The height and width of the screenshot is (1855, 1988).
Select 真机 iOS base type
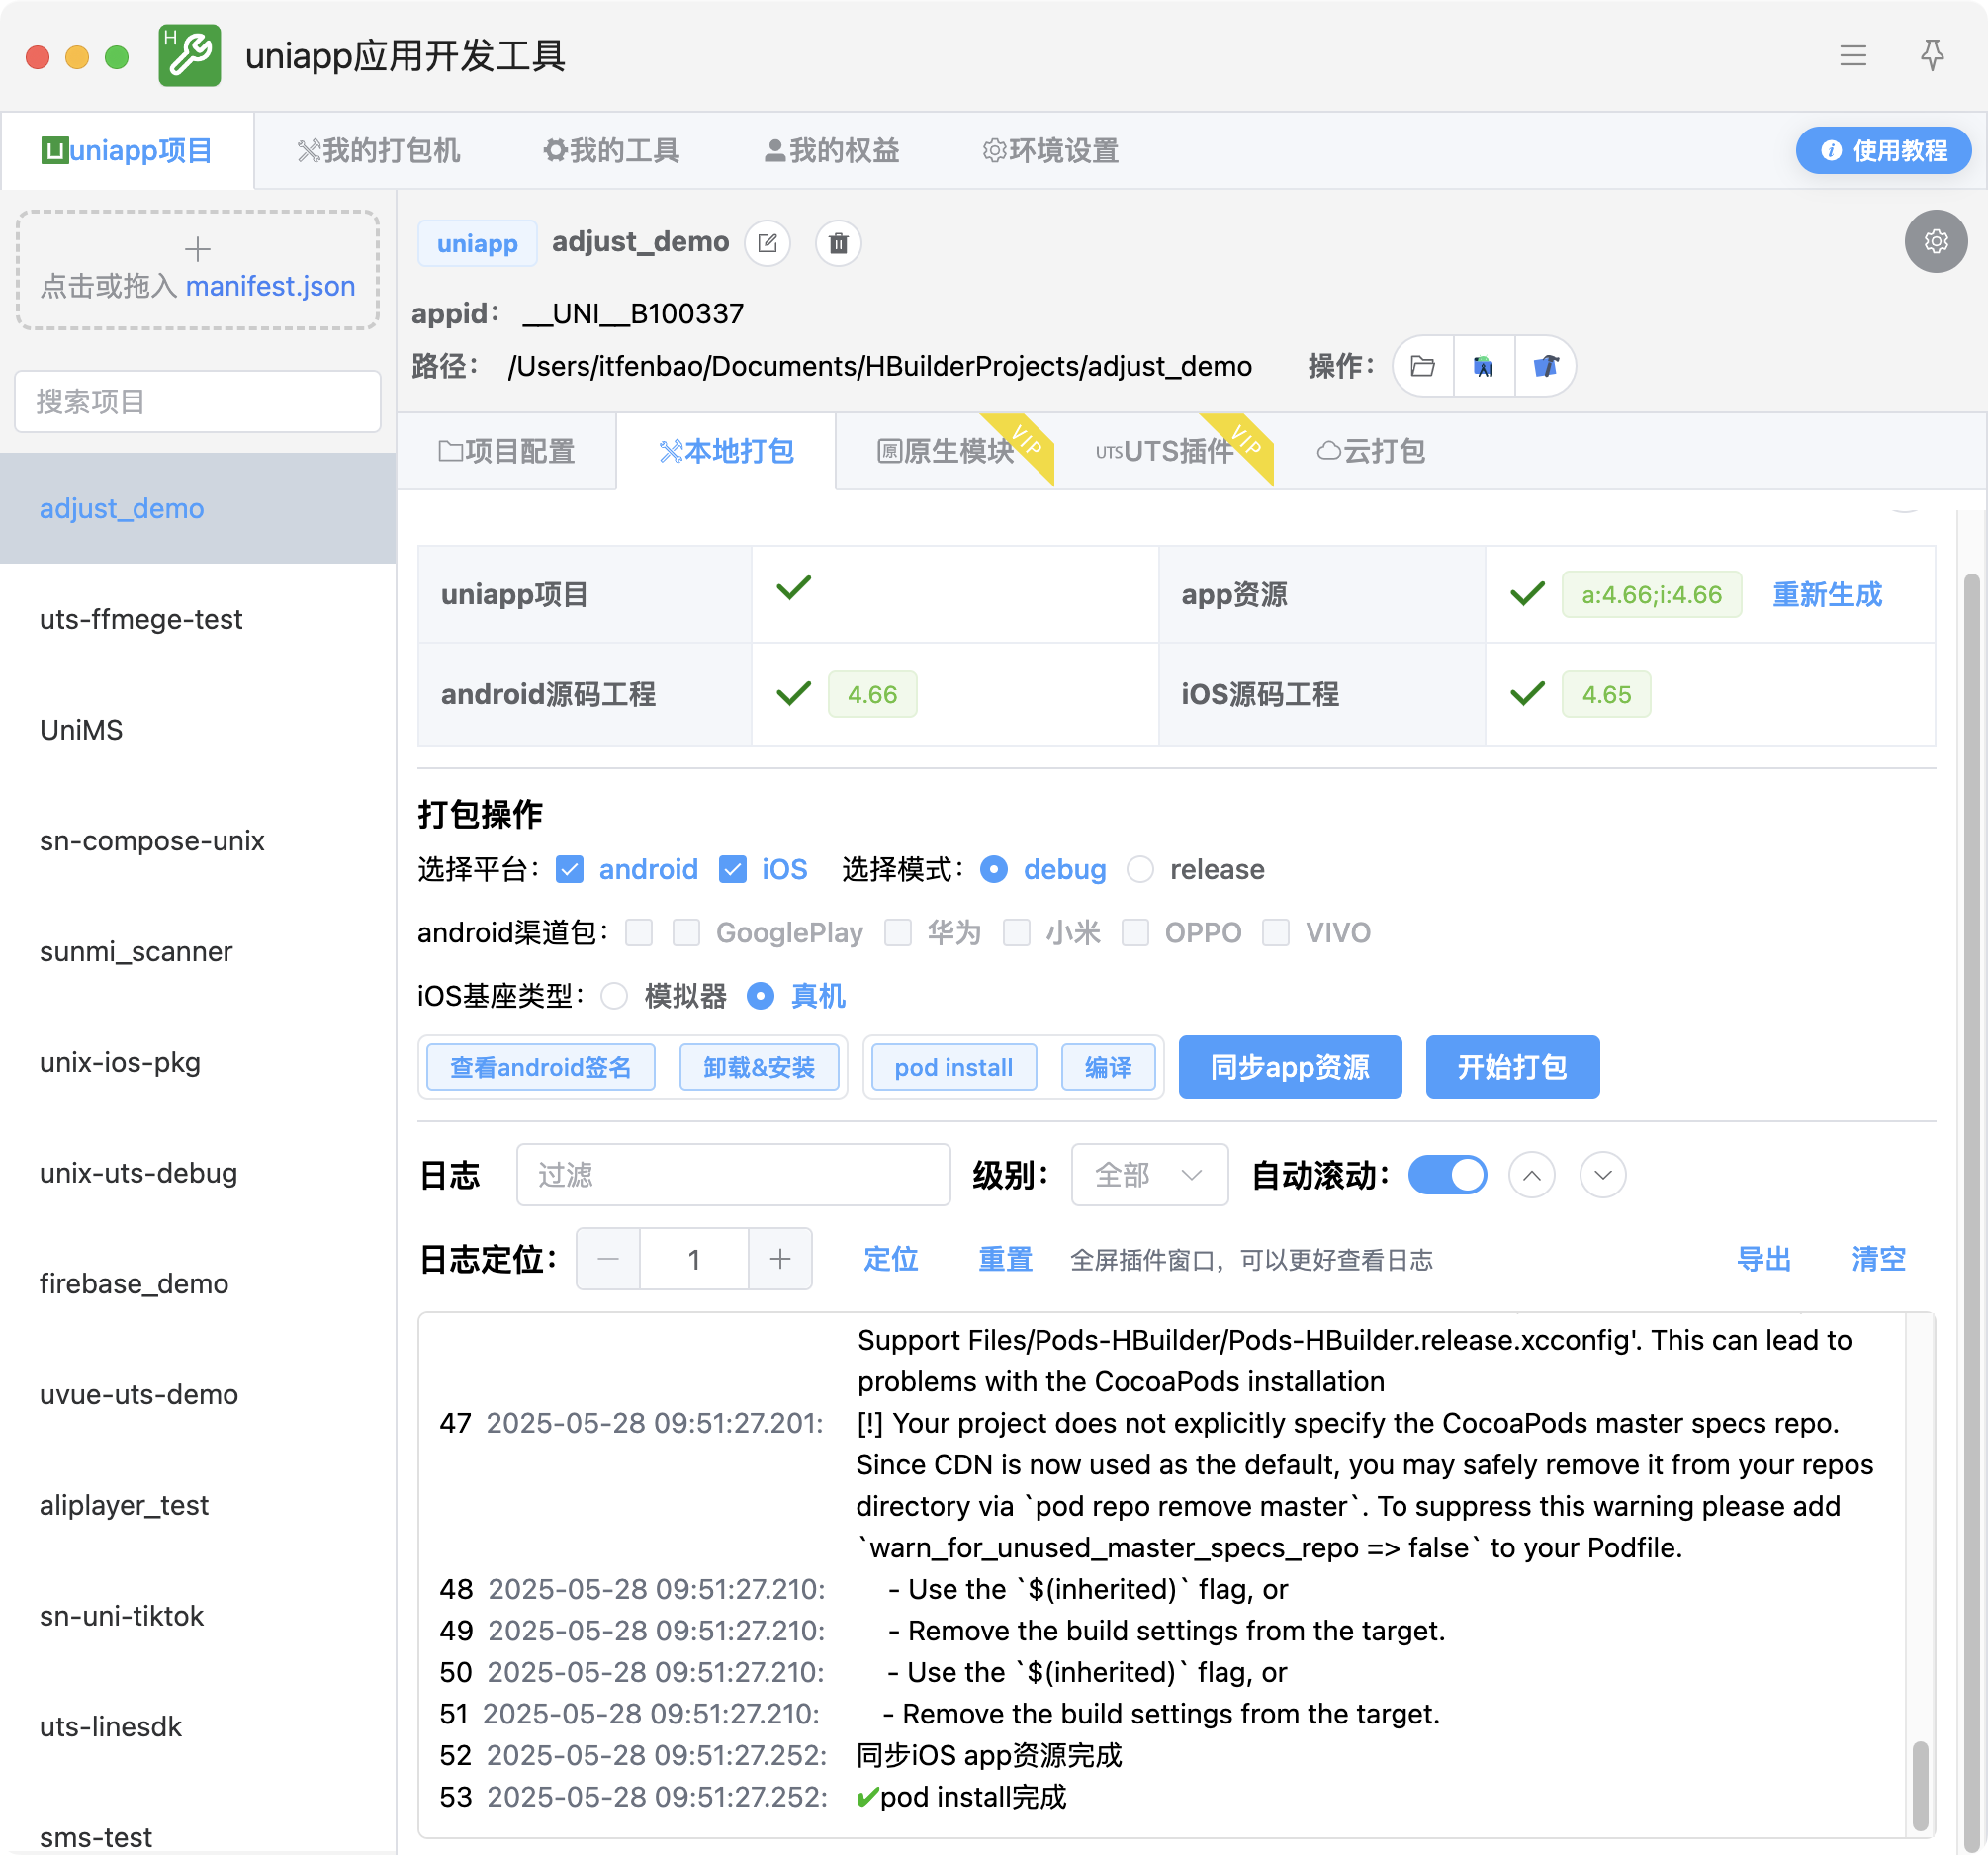760,996
